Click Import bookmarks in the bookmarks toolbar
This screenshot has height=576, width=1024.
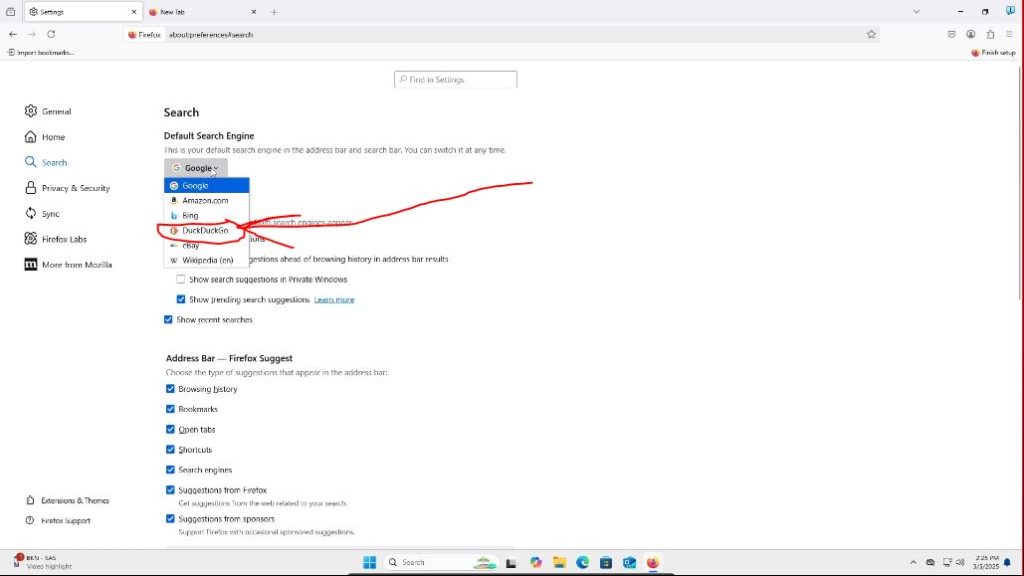[x=40, y=52]
